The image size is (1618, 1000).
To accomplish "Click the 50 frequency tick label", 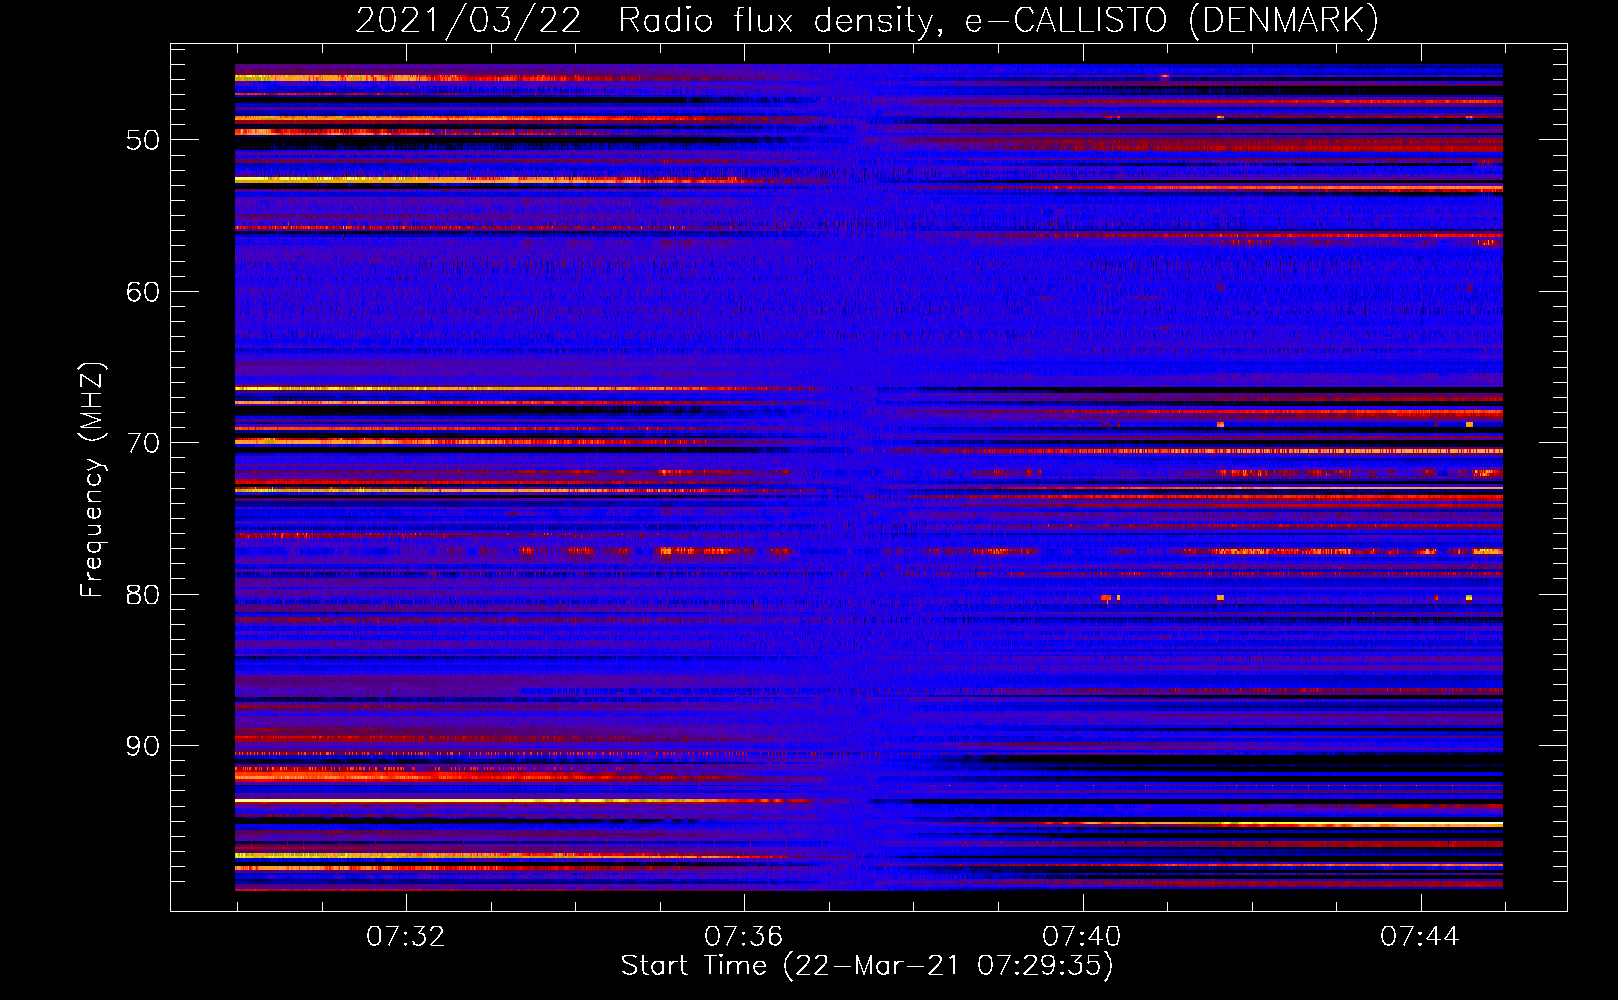I will click(x=143, y=140).
